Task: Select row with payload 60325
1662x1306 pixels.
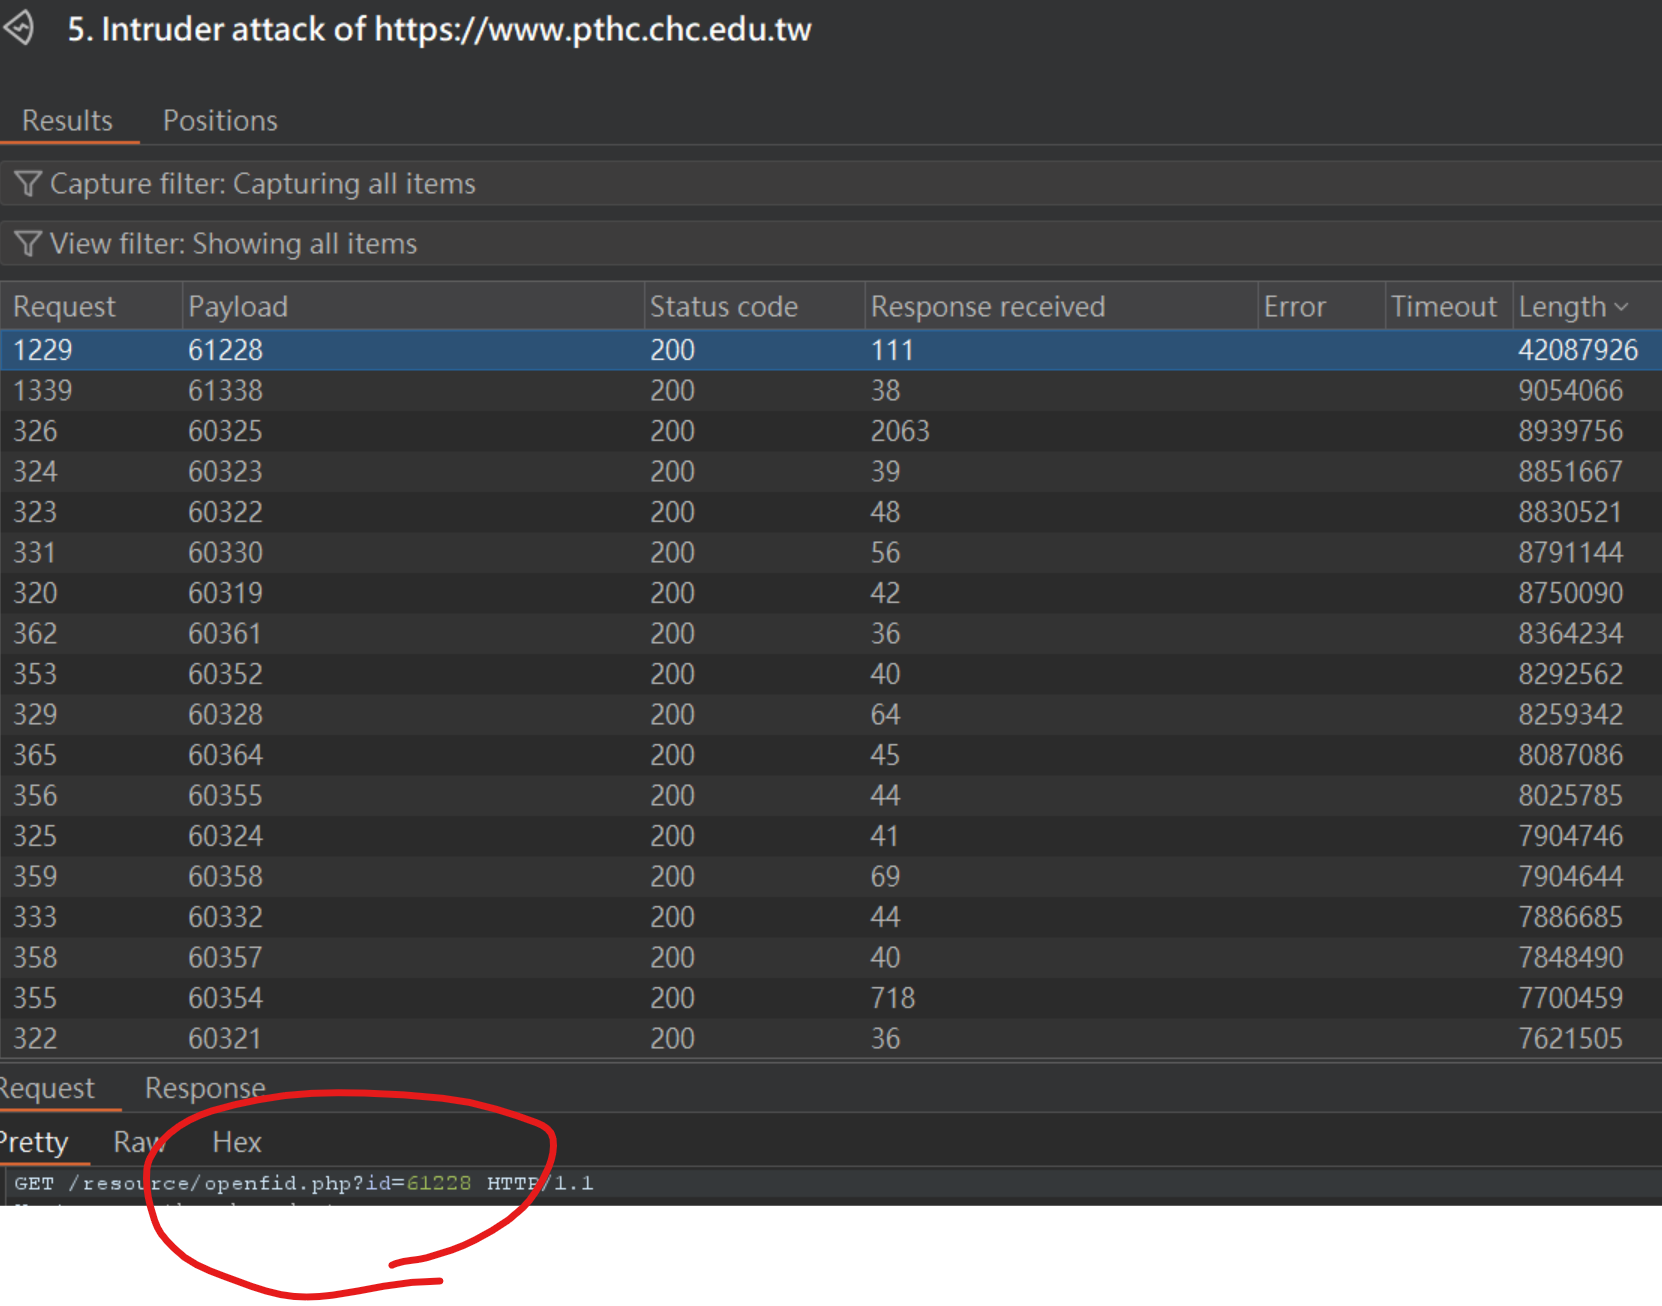Action: click(831, 431)
